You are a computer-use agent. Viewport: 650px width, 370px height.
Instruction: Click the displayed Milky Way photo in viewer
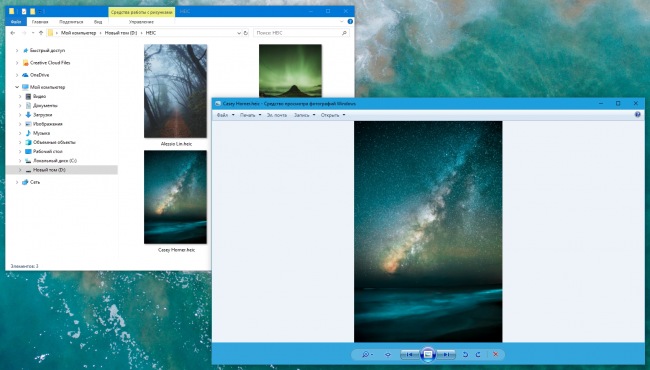[428, 232]
